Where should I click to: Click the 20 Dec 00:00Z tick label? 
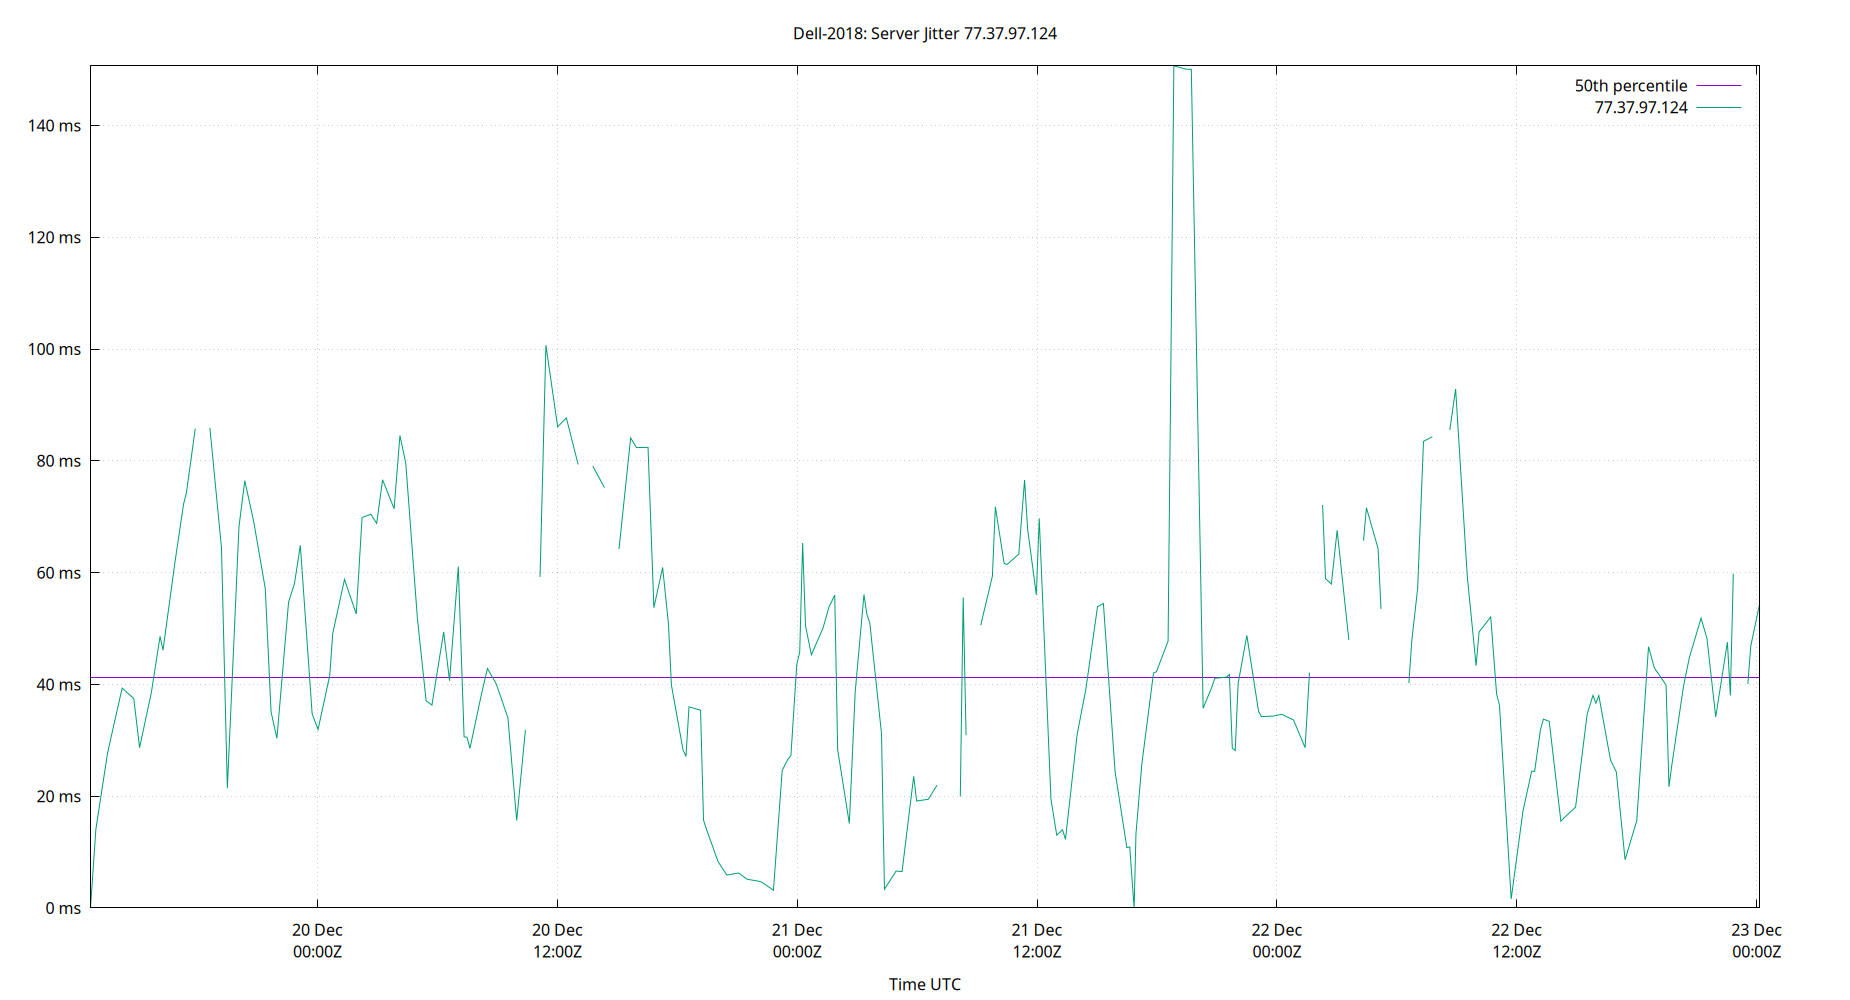click(316, 940)
